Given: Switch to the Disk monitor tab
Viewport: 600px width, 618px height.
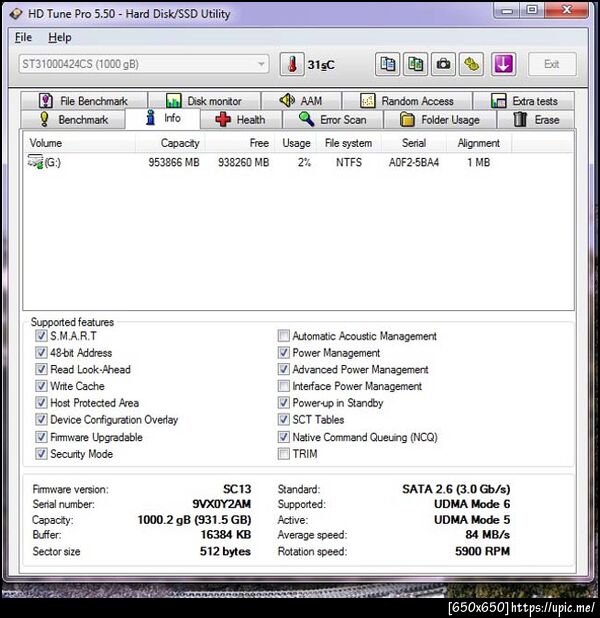Looking at the screenshot, I should coord(205,101).
